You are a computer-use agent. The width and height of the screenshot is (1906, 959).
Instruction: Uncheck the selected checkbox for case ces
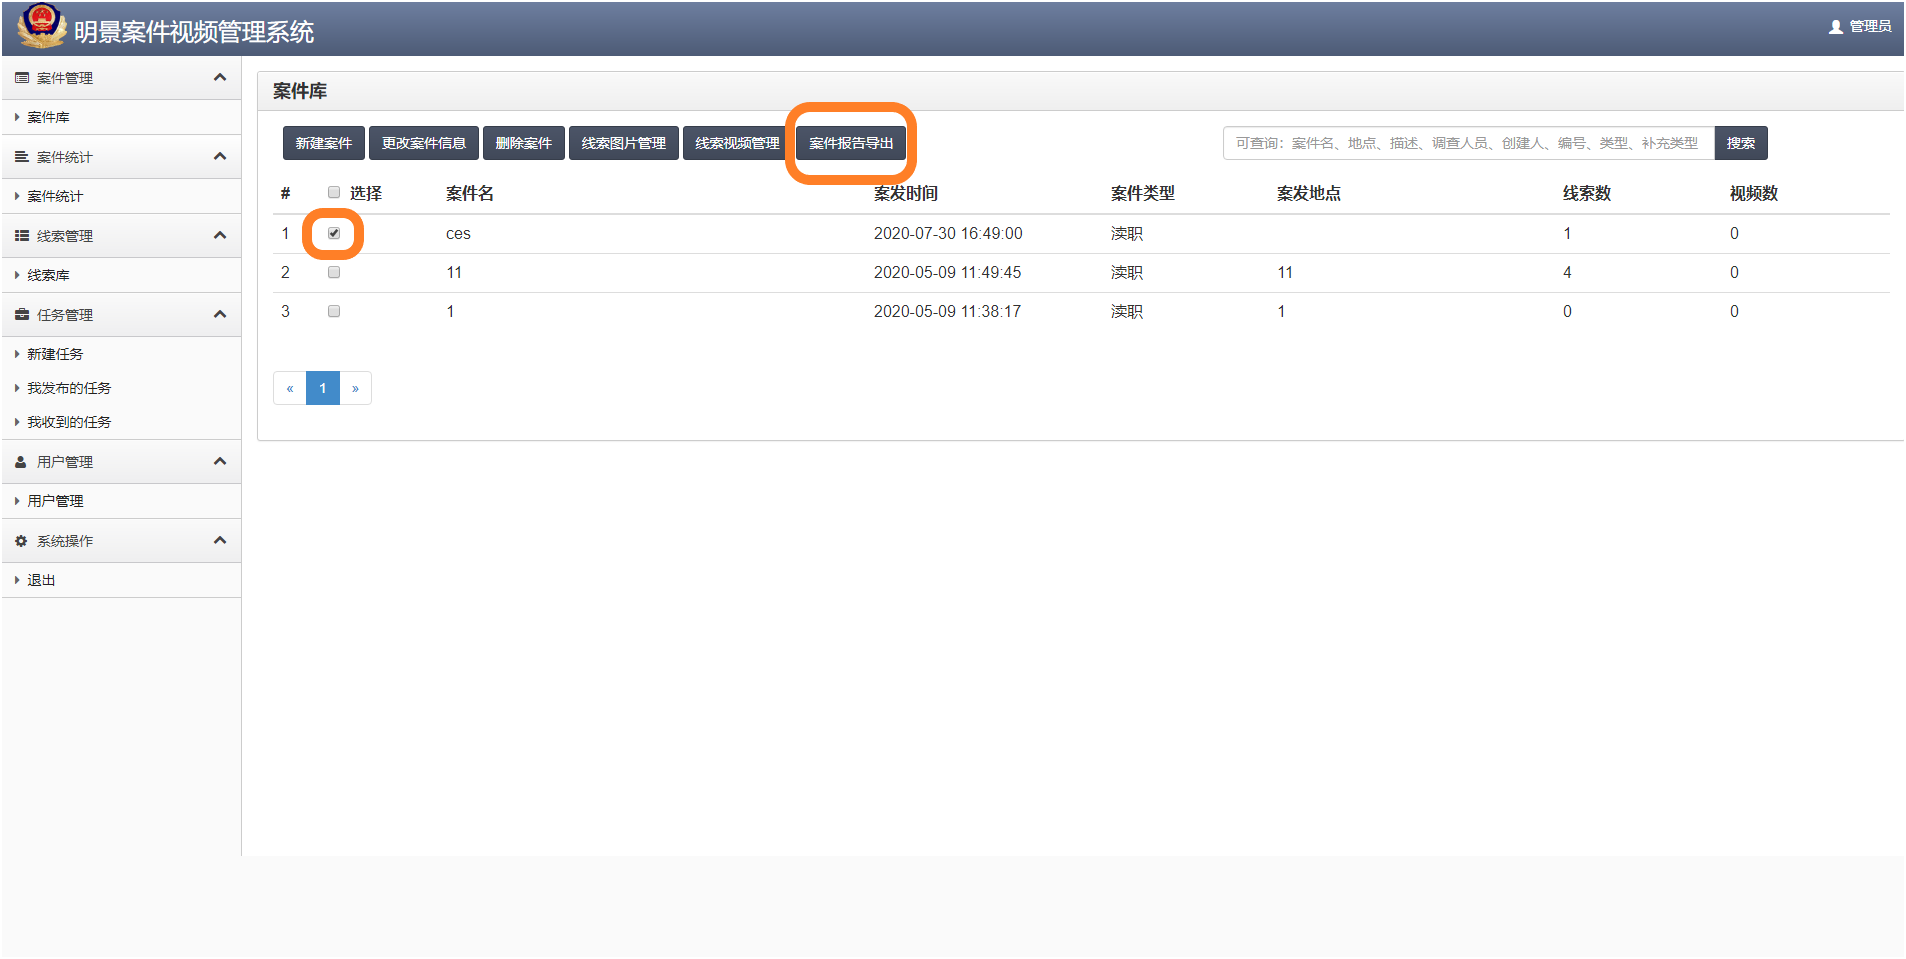point(334,232)
